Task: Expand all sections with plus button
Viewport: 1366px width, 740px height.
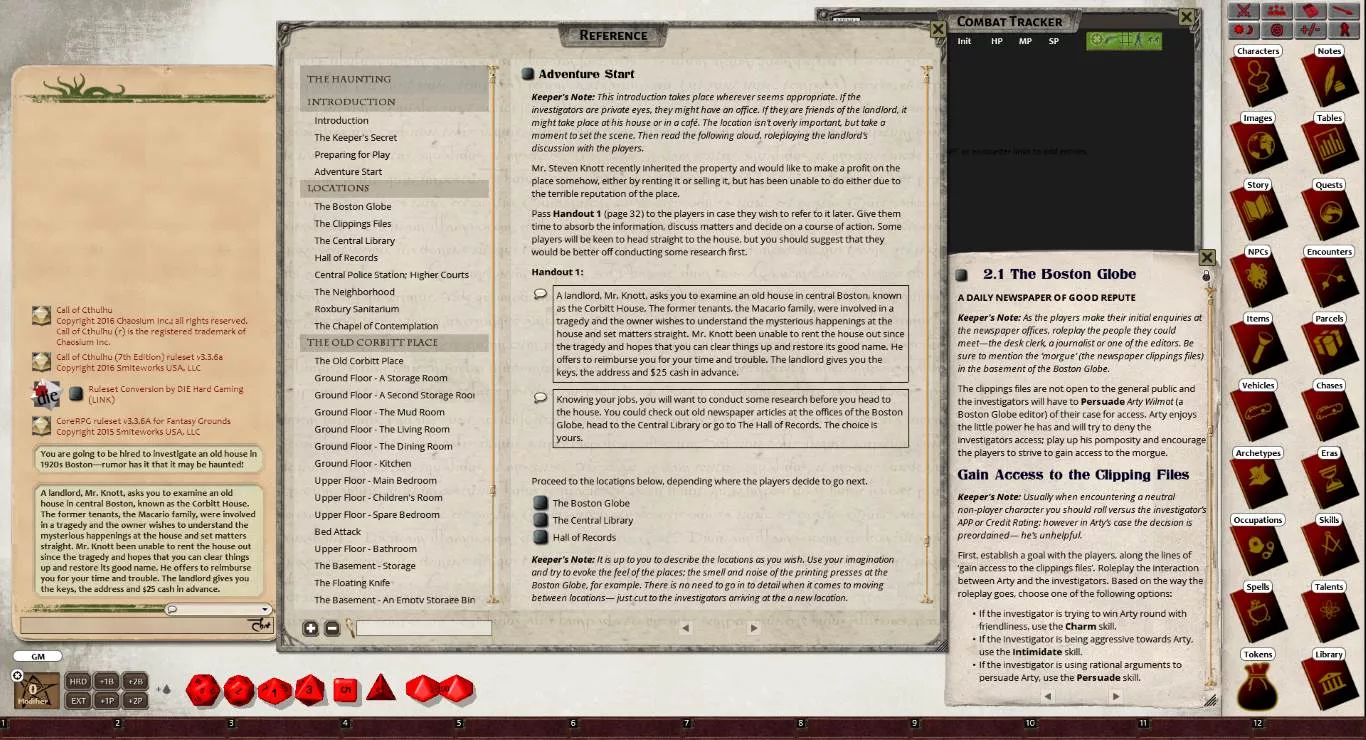Action: click(311, 628)
